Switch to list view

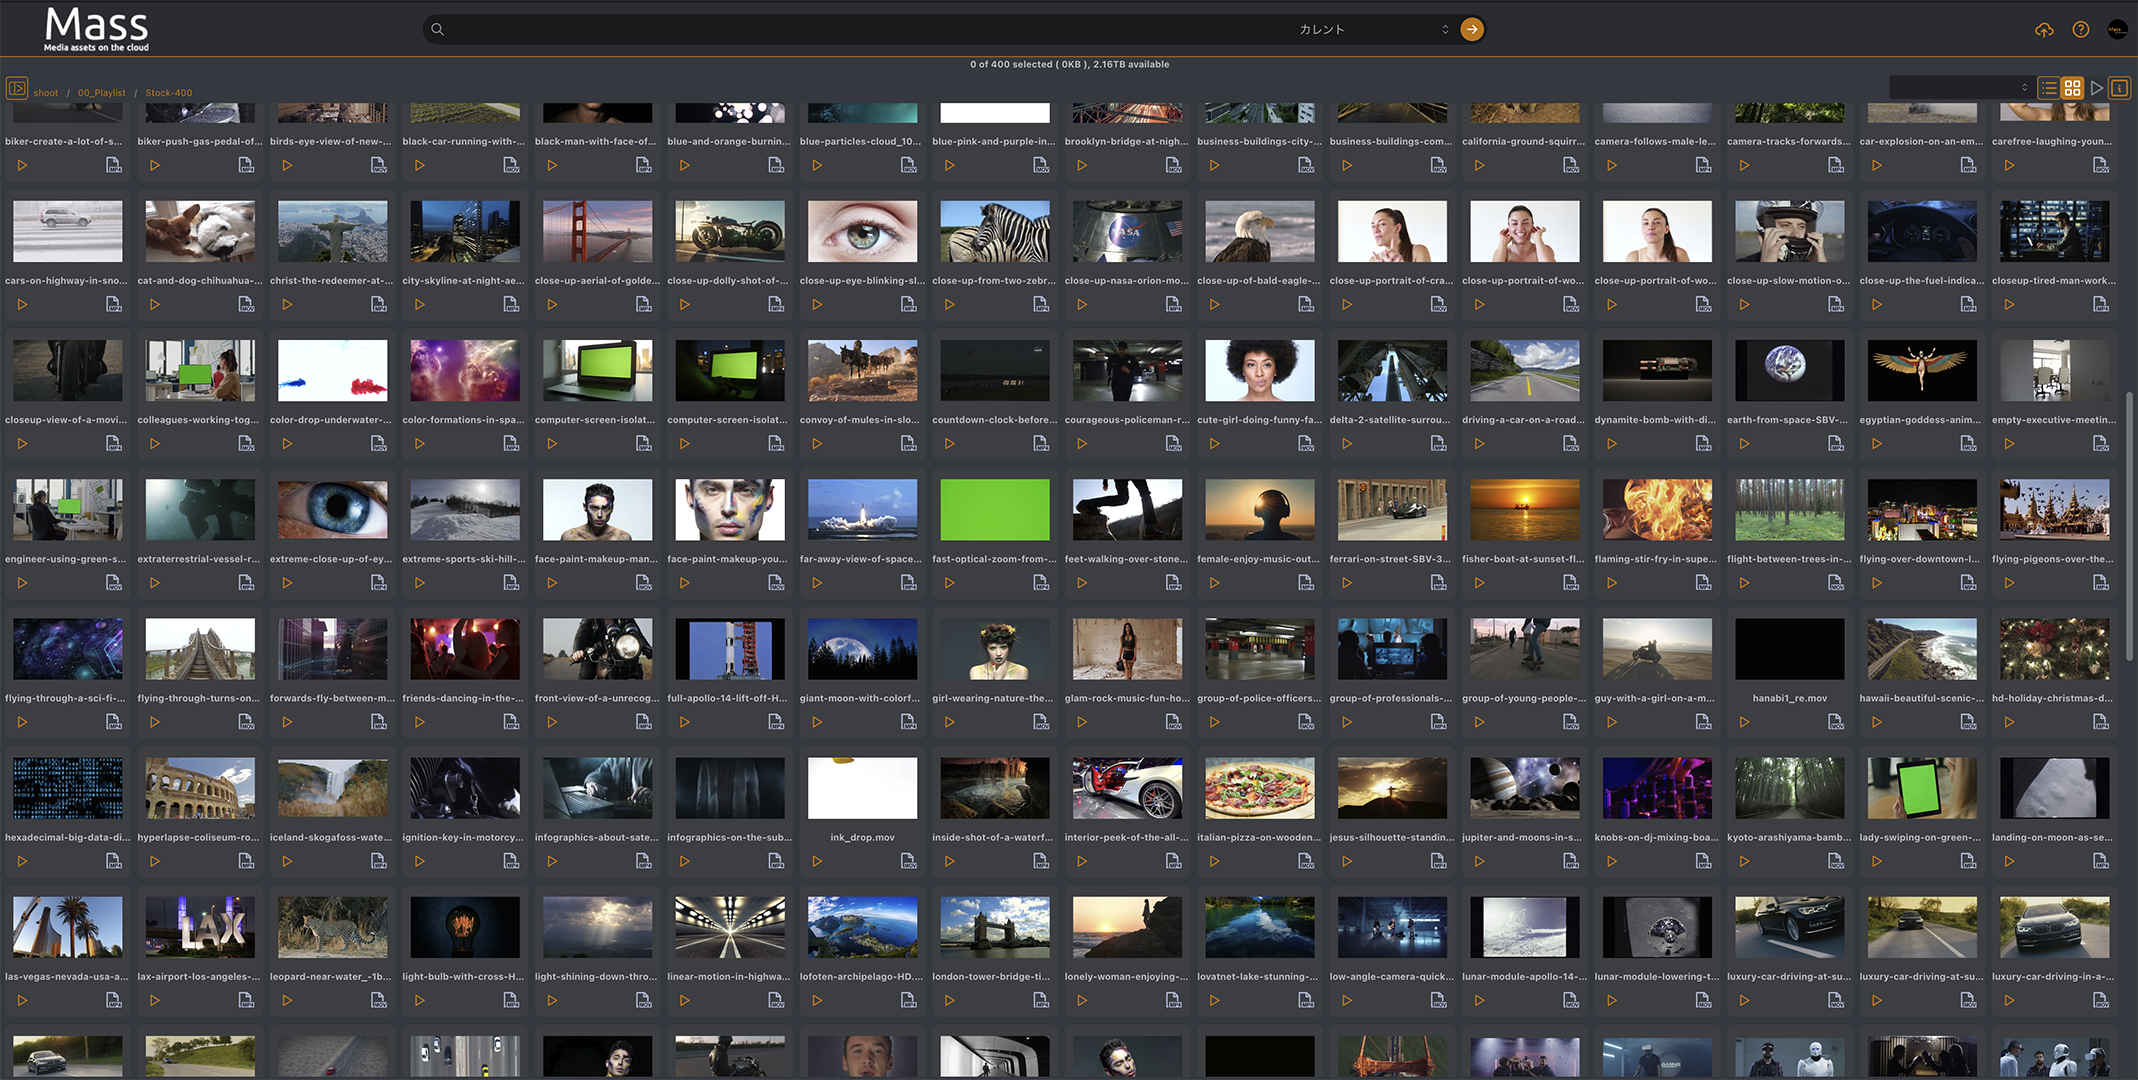[x=2049, y=88]
